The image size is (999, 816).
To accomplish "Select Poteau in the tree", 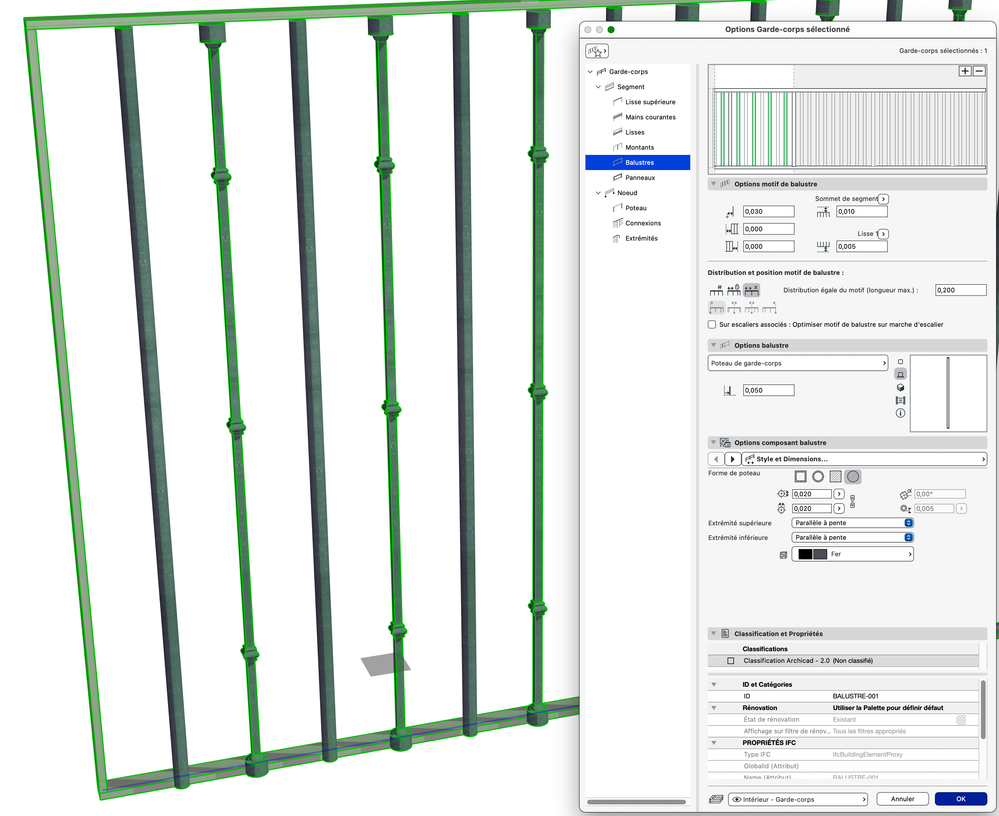I will tap(635, 208).
